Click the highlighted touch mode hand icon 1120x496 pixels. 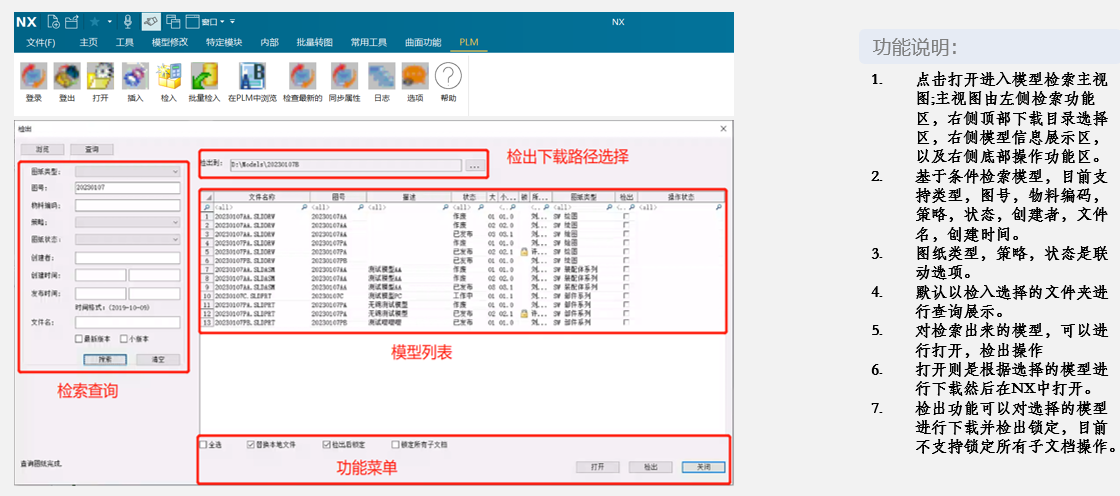tap(151, 21)
